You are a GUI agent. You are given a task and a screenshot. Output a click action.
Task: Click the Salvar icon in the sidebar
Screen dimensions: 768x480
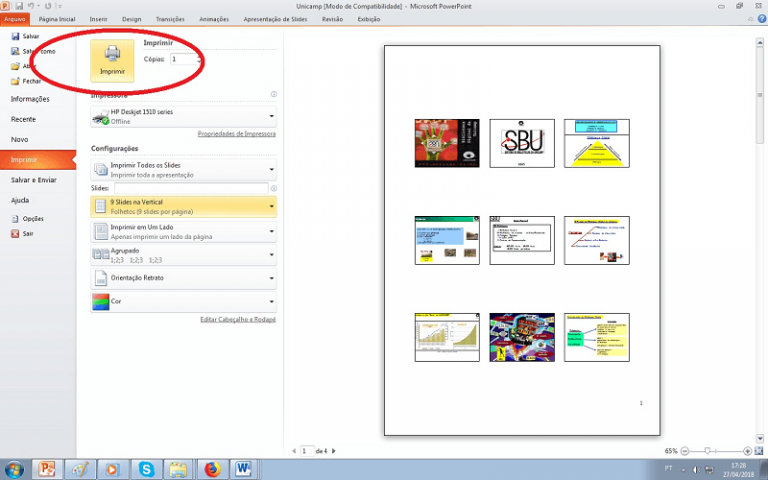15,36
